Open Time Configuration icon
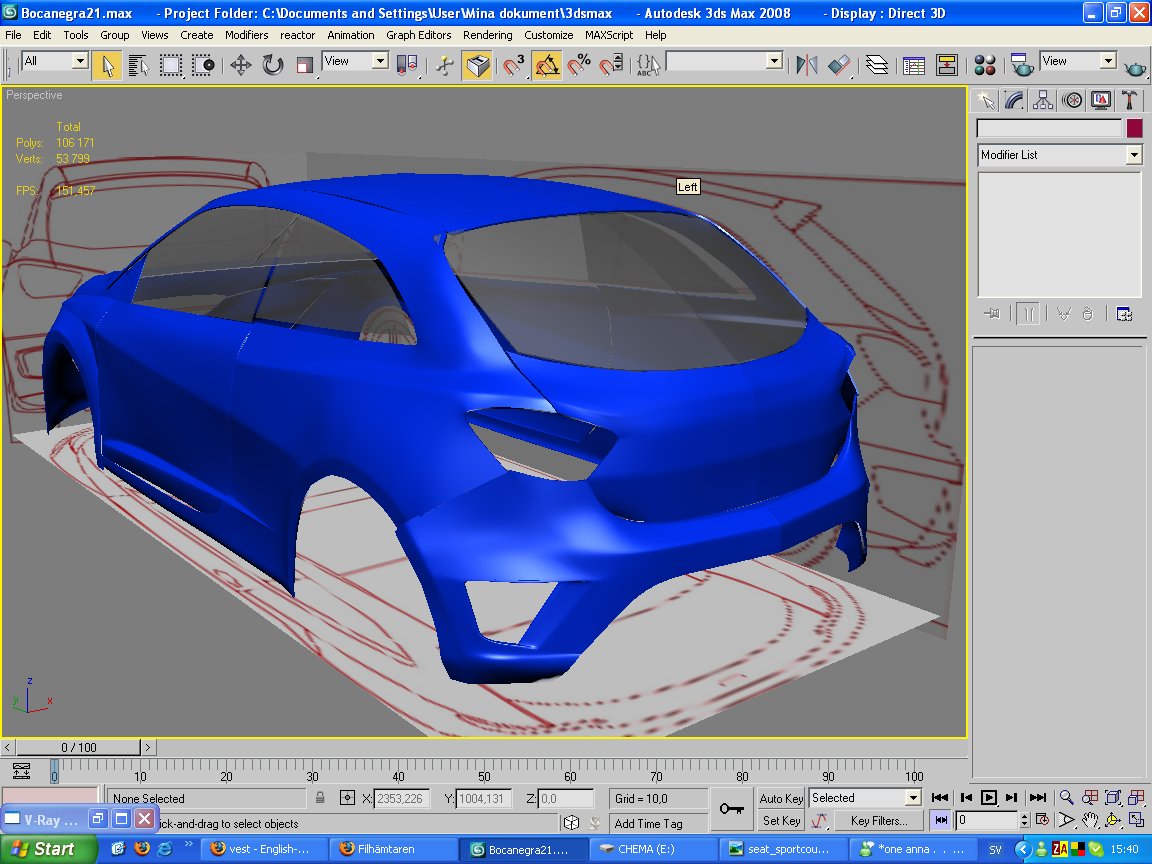The width and height of the screenshot is (1152, 864). point(1042,820)
